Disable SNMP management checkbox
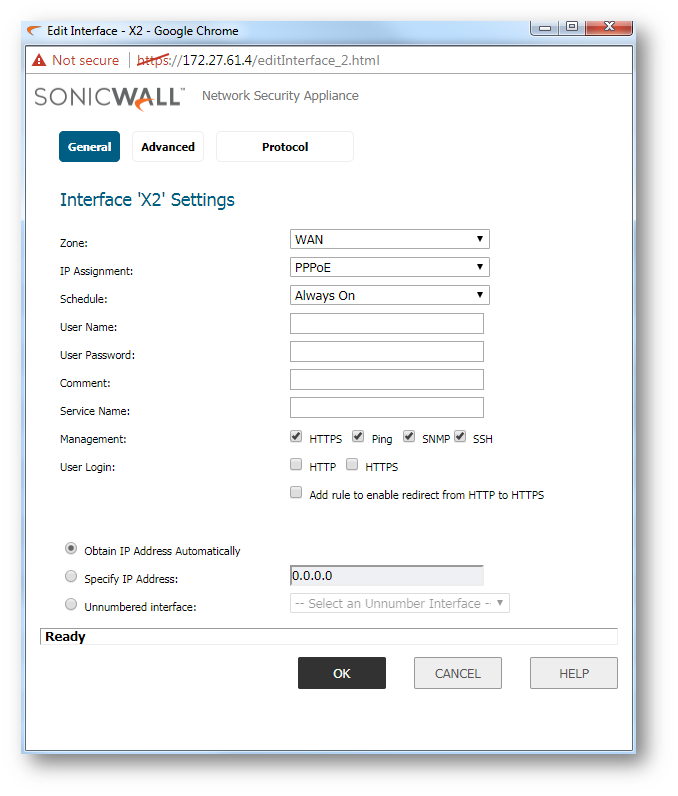The height and width of the screenshot is (796, 678). [x=409, y=437]
